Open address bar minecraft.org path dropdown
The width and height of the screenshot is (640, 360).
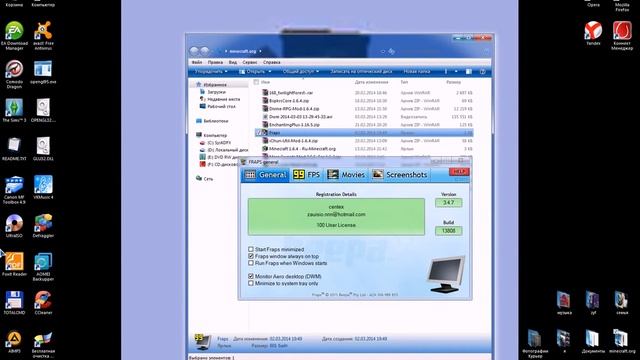[x=260, y=51]
